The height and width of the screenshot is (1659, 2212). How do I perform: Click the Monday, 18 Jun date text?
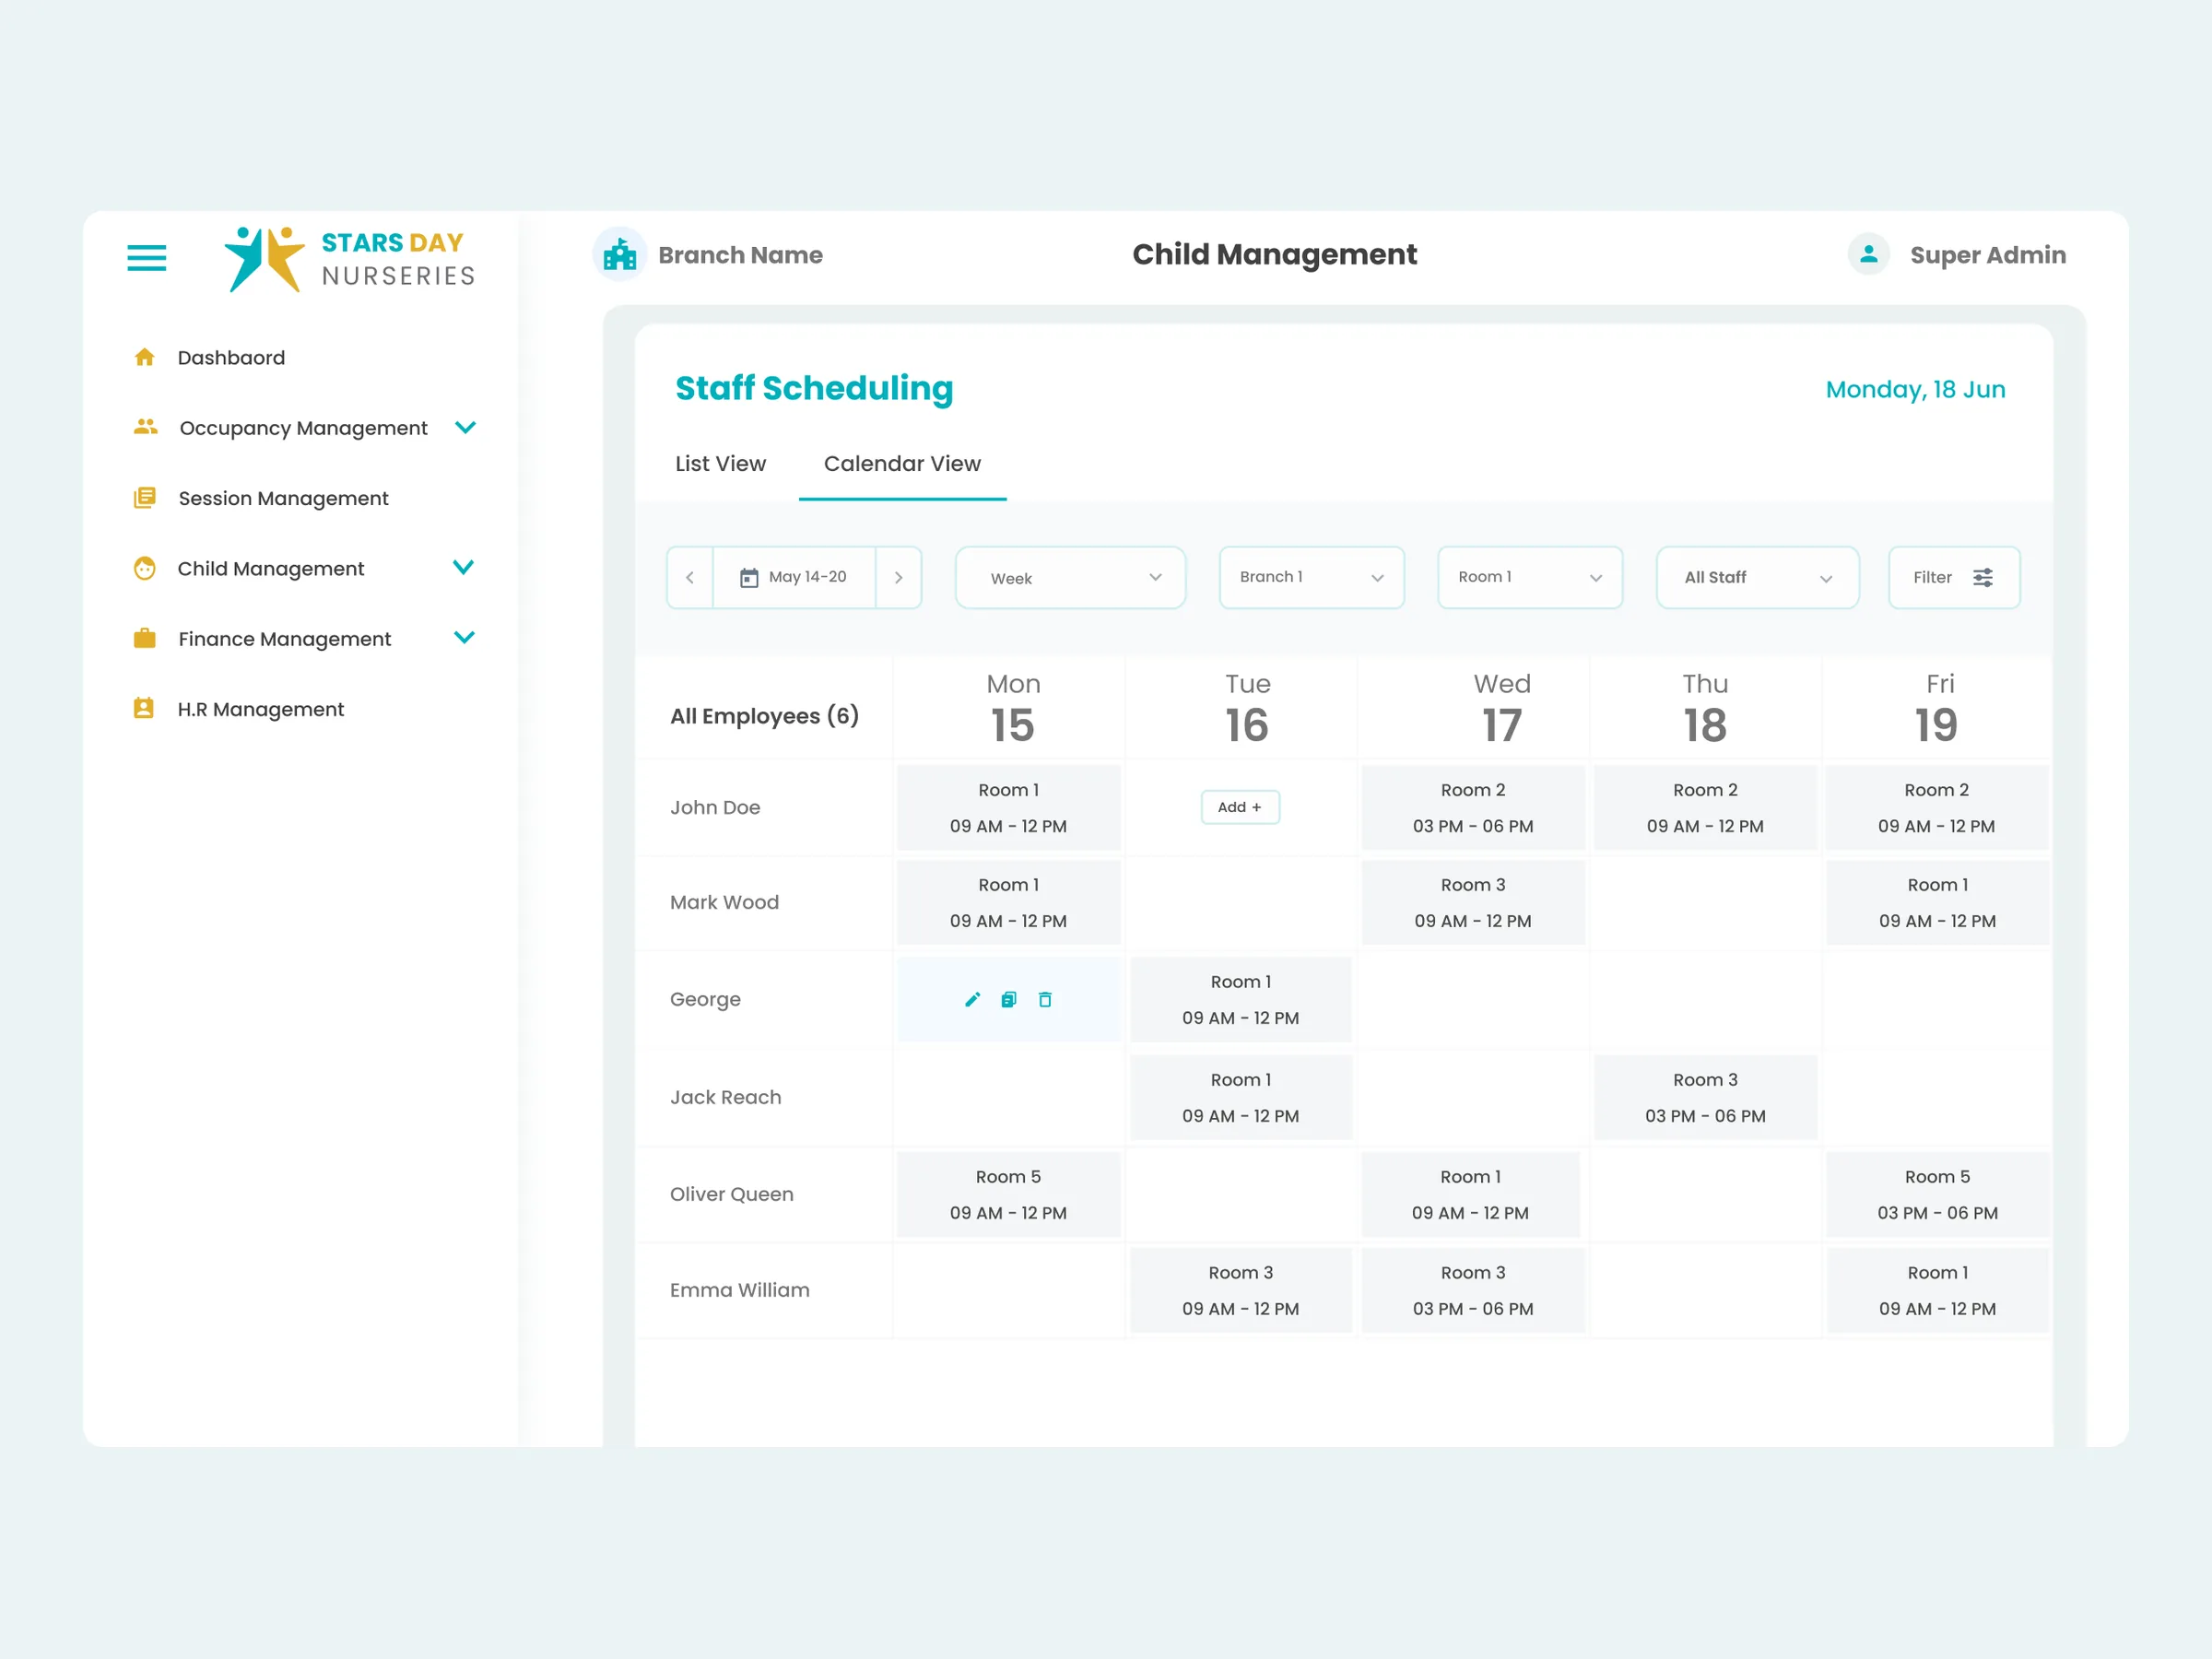point(1915,389)
